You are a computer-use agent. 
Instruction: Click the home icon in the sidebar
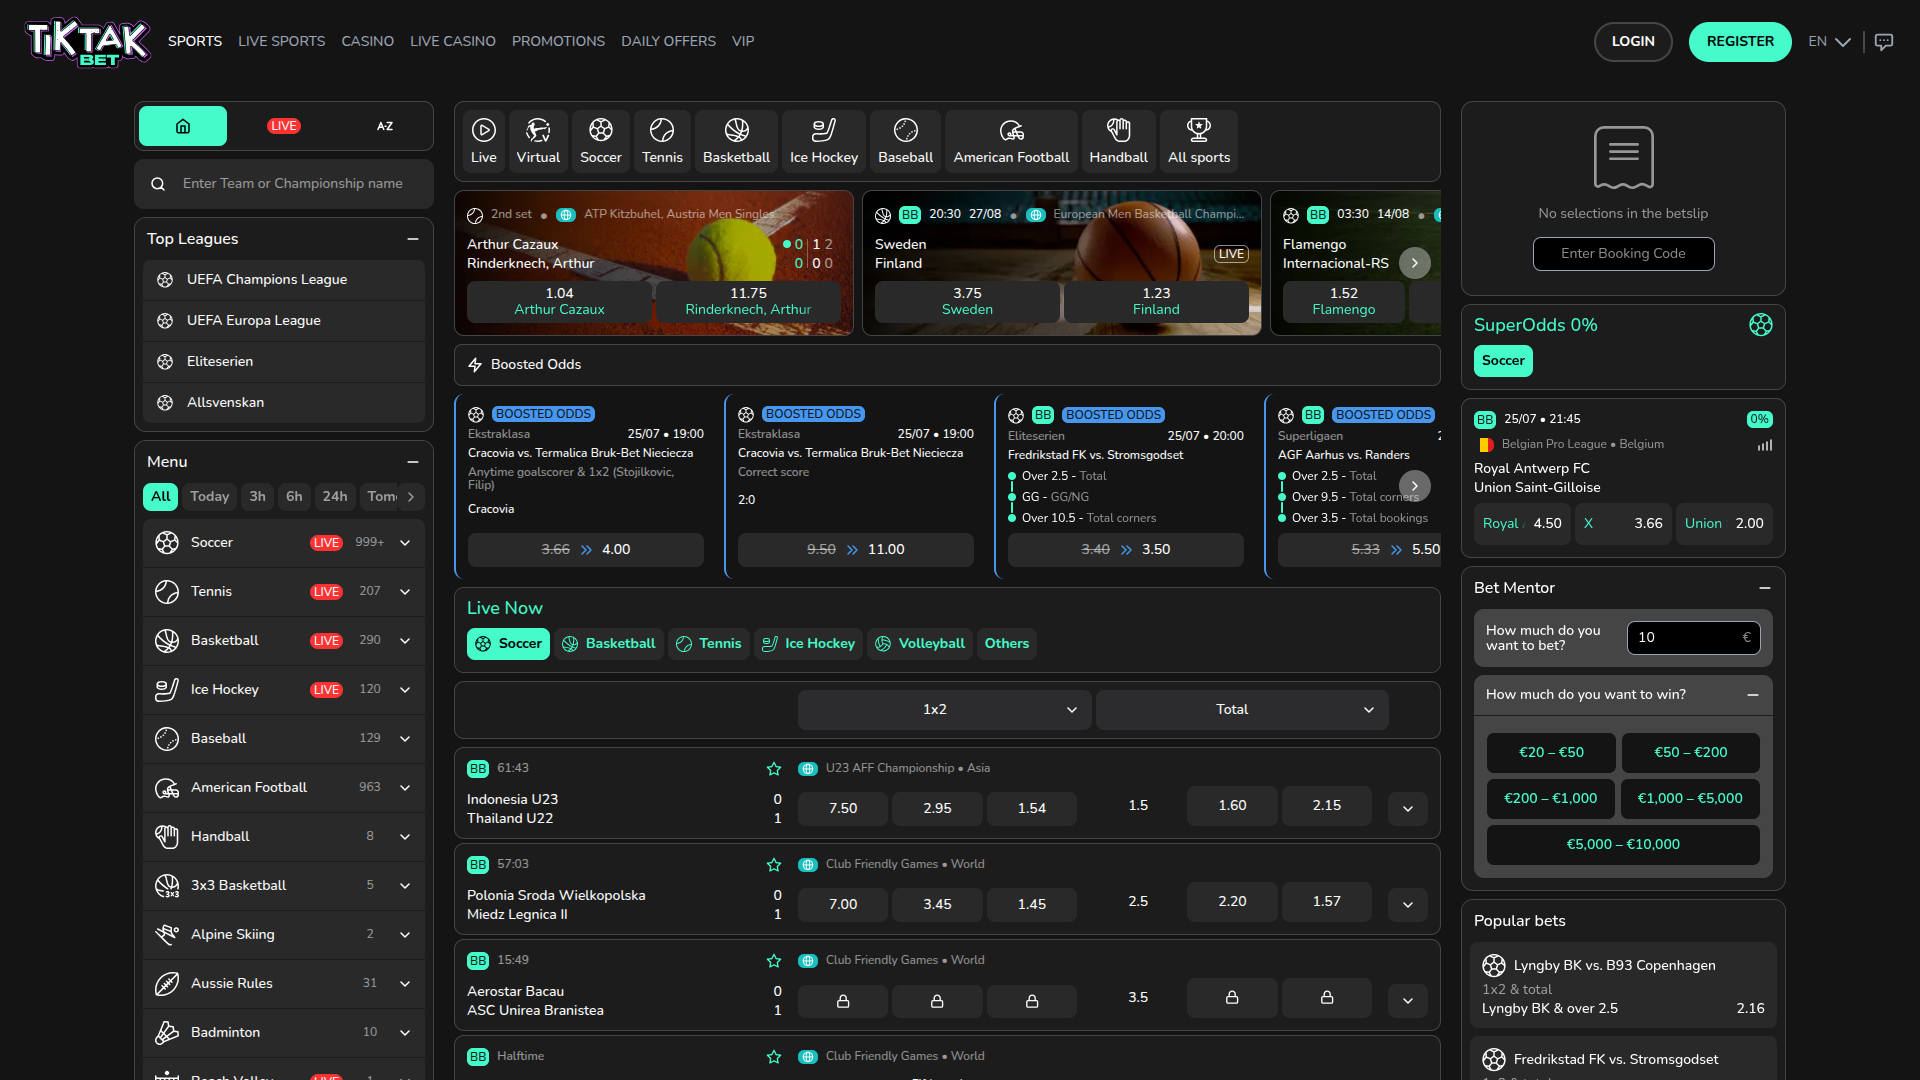coord(182,126)
